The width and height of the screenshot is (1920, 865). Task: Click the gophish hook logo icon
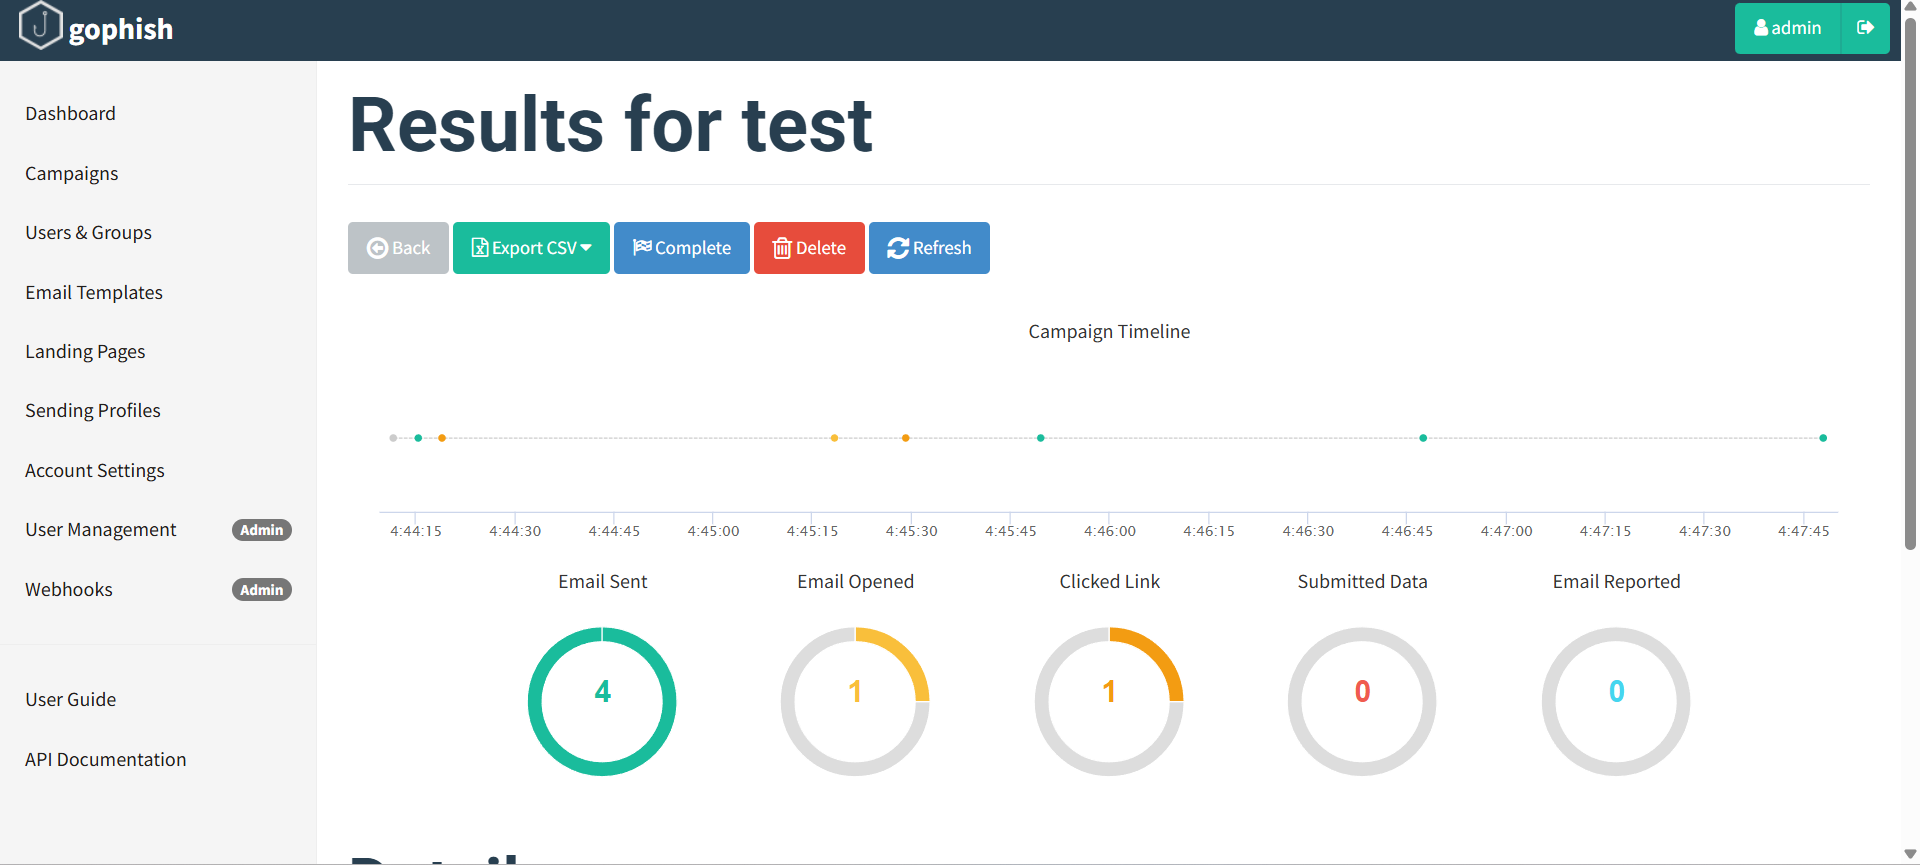click(x=41, y=25)
